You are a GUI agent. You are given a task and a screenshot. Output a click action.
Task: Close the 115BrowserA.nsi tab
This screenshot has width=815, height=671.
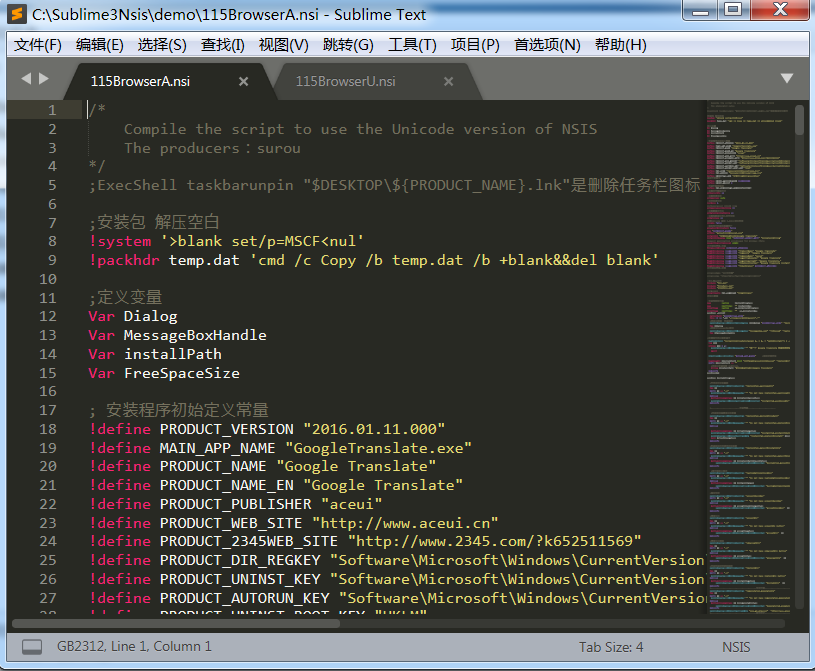243,82
